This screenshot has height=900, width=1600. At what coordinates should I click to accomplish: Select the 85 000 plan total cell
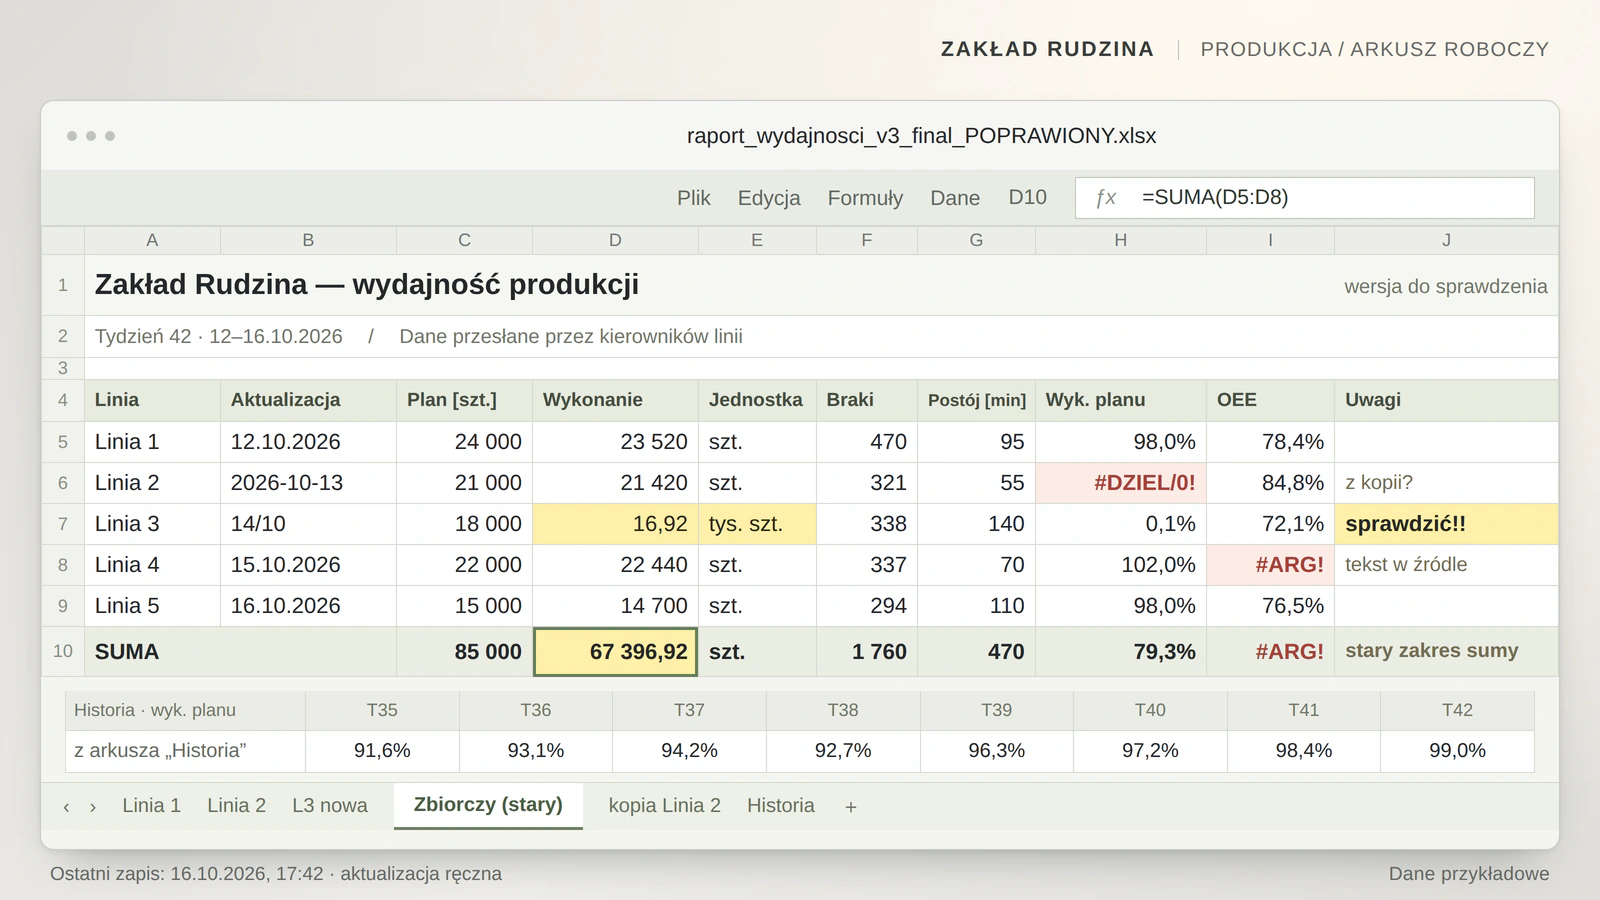[x=464, y=652]
